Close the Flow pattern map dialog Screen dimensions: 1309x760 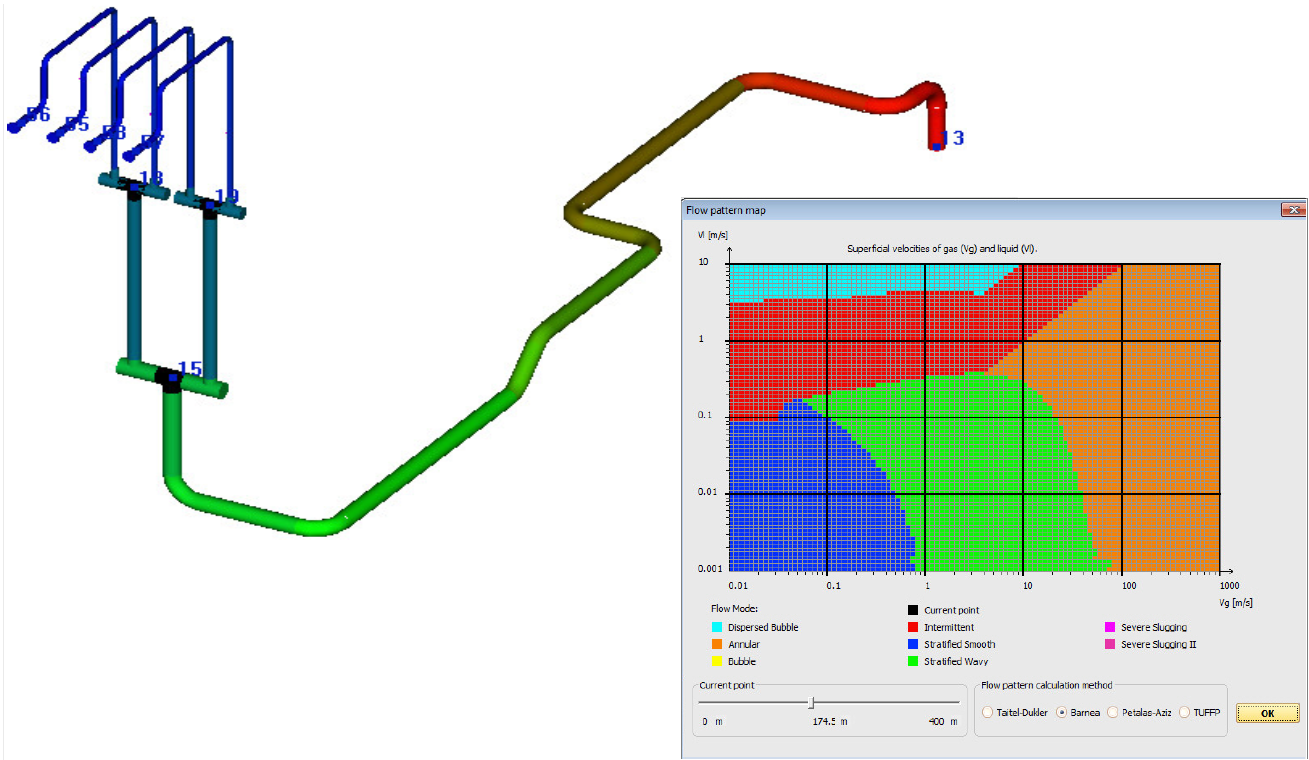(1293, 210)
